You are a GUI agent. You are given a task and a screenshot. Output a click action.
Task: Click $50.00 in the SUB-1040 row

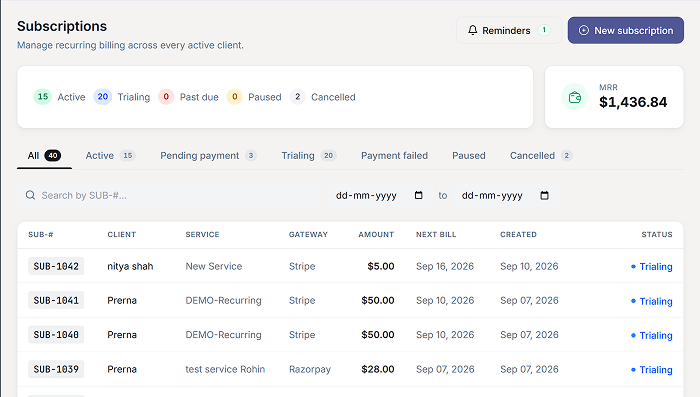[378, 335]
